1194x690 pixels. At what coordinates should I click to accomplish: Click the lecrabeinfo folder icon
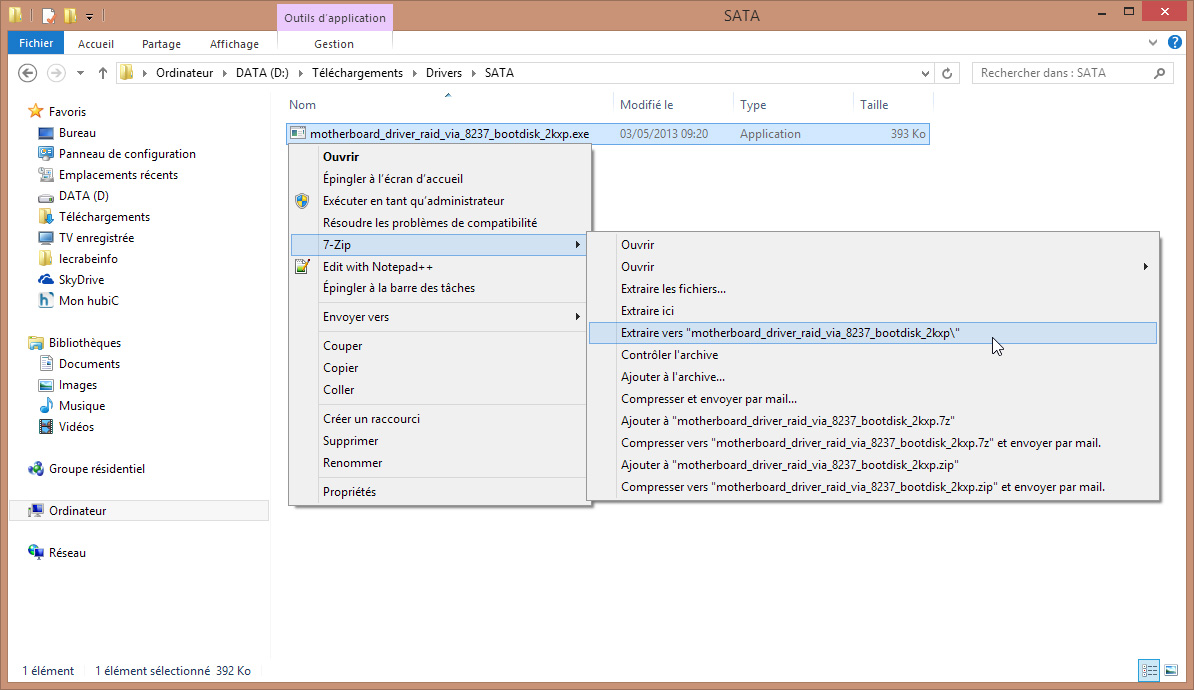point(46,258)
